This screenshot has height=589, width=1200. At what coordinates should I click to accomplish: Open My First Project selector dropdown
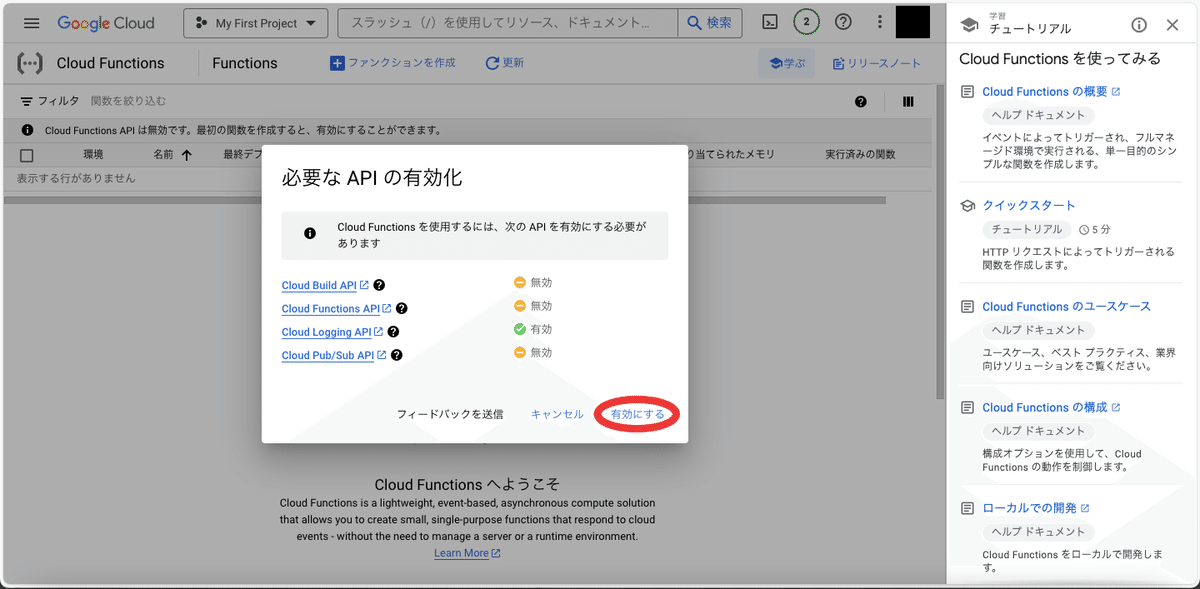(x=256, y=23)
